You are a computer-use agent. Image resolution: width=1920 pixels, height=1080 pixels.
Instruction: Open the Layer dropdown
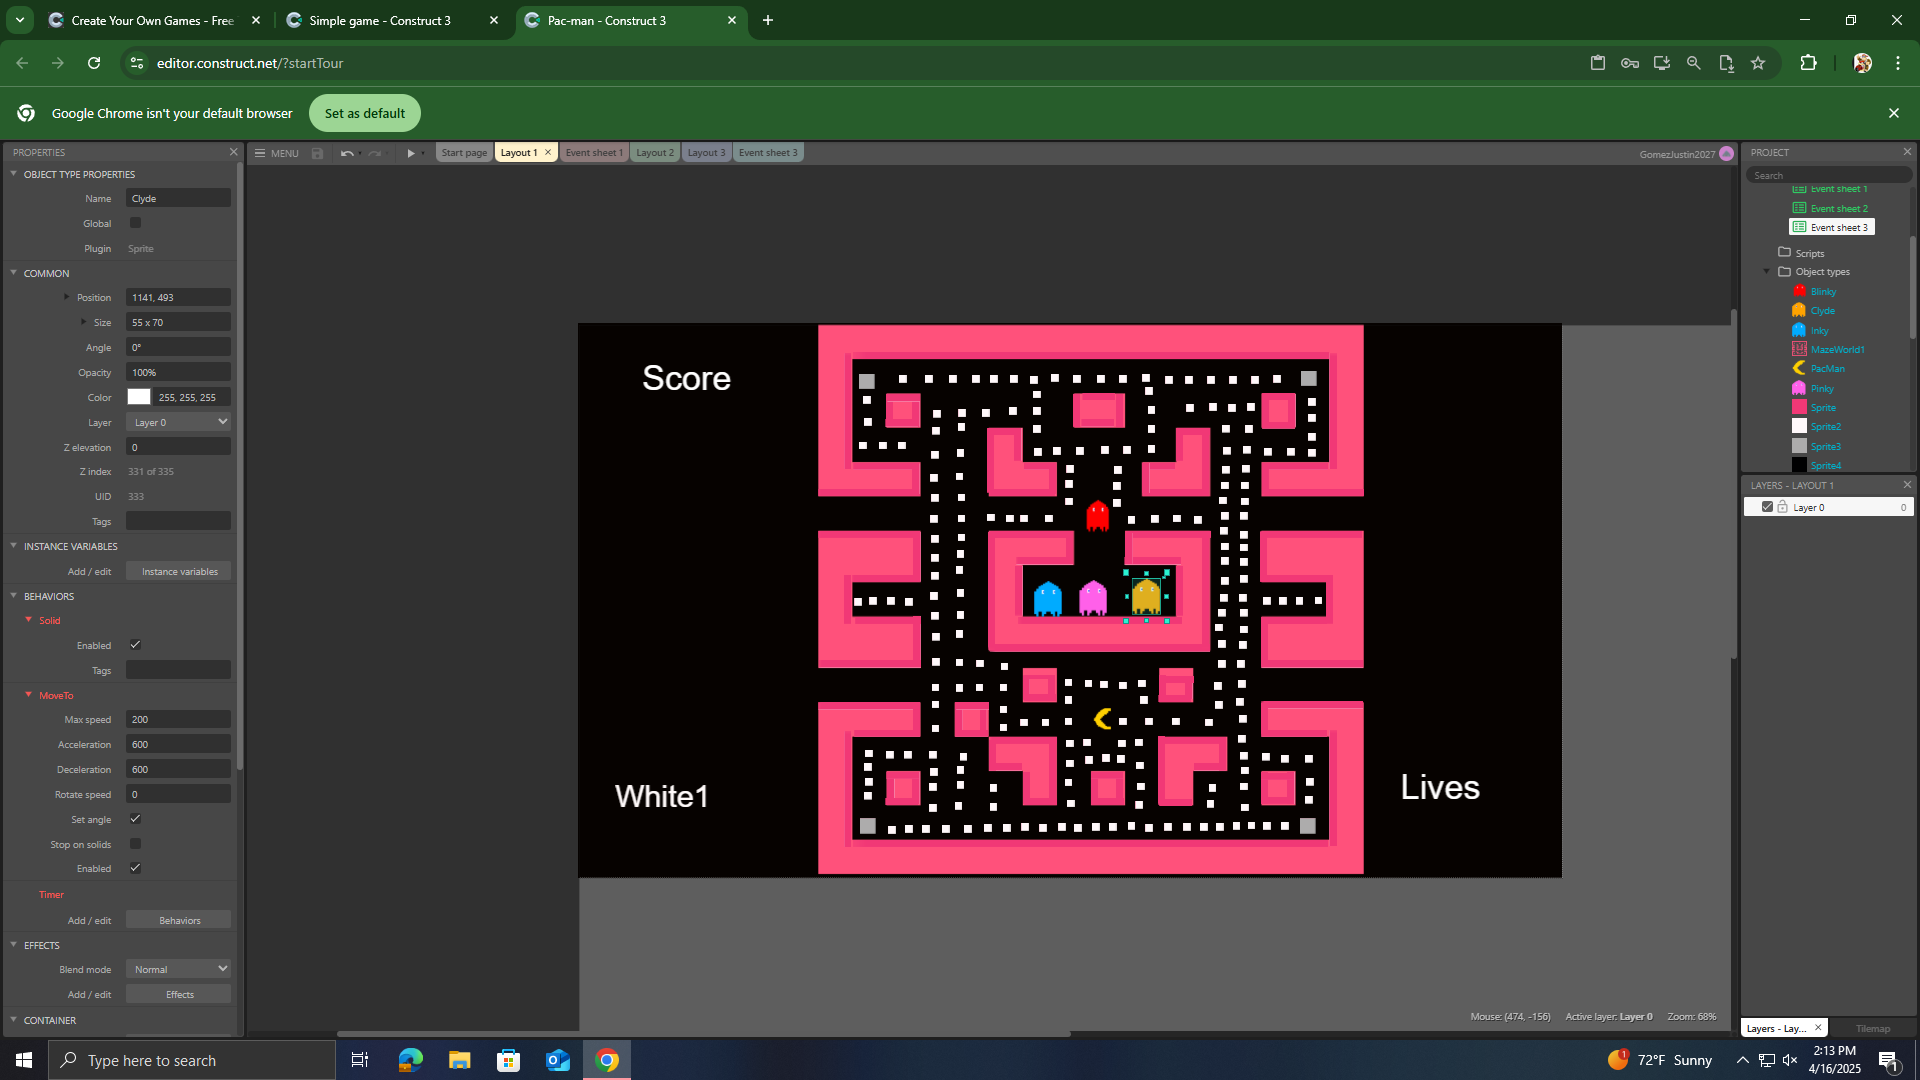coord(179,422)
